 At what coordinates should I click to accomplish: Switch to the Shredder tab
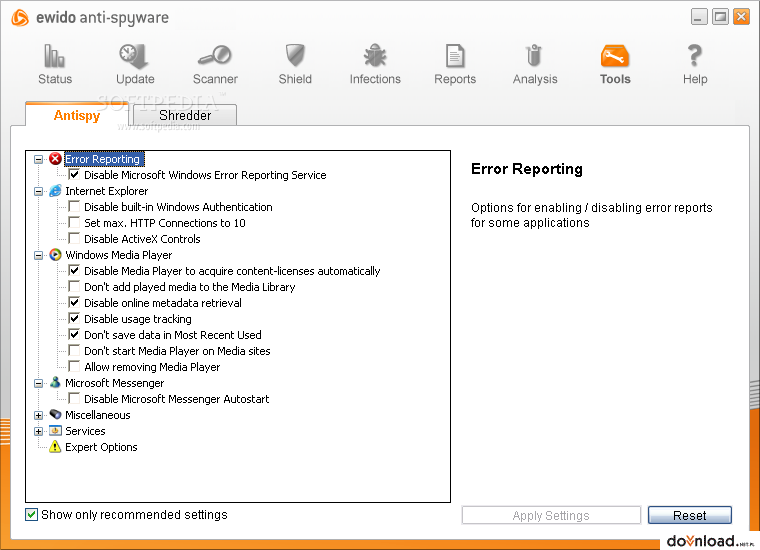coord(185,115)
